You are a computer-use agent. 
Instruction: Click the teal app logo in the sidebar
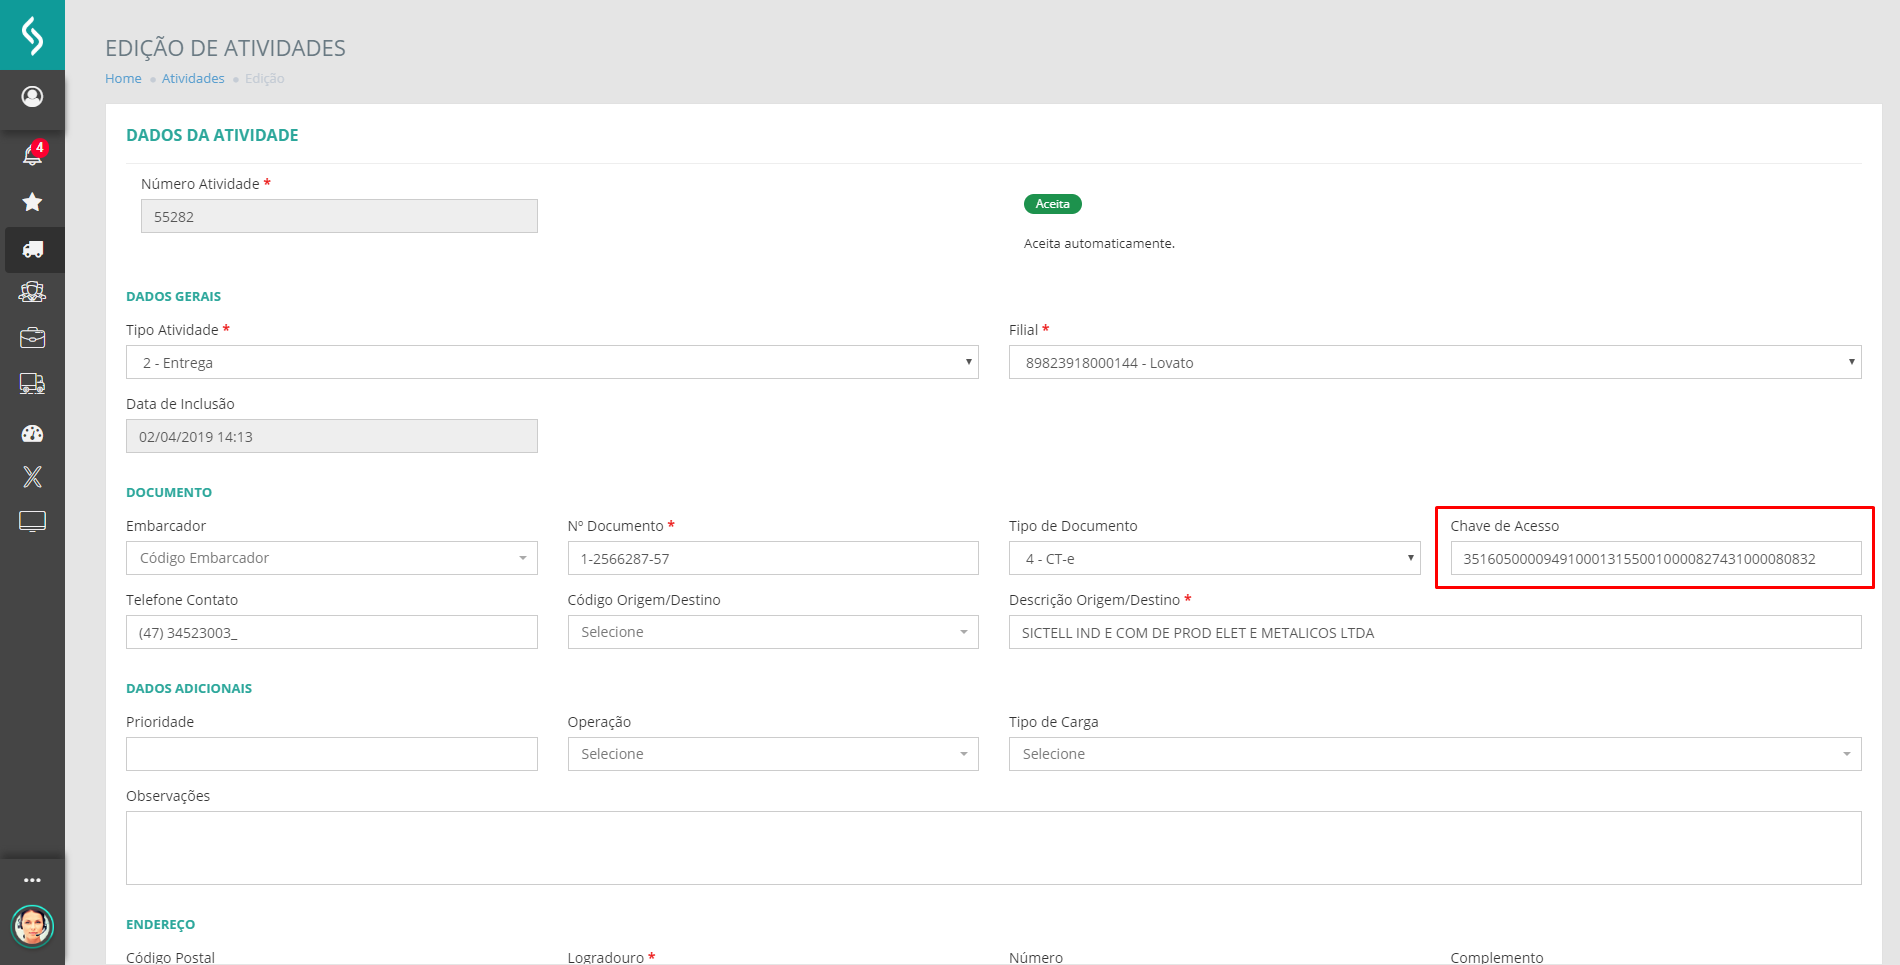point(32,35)
